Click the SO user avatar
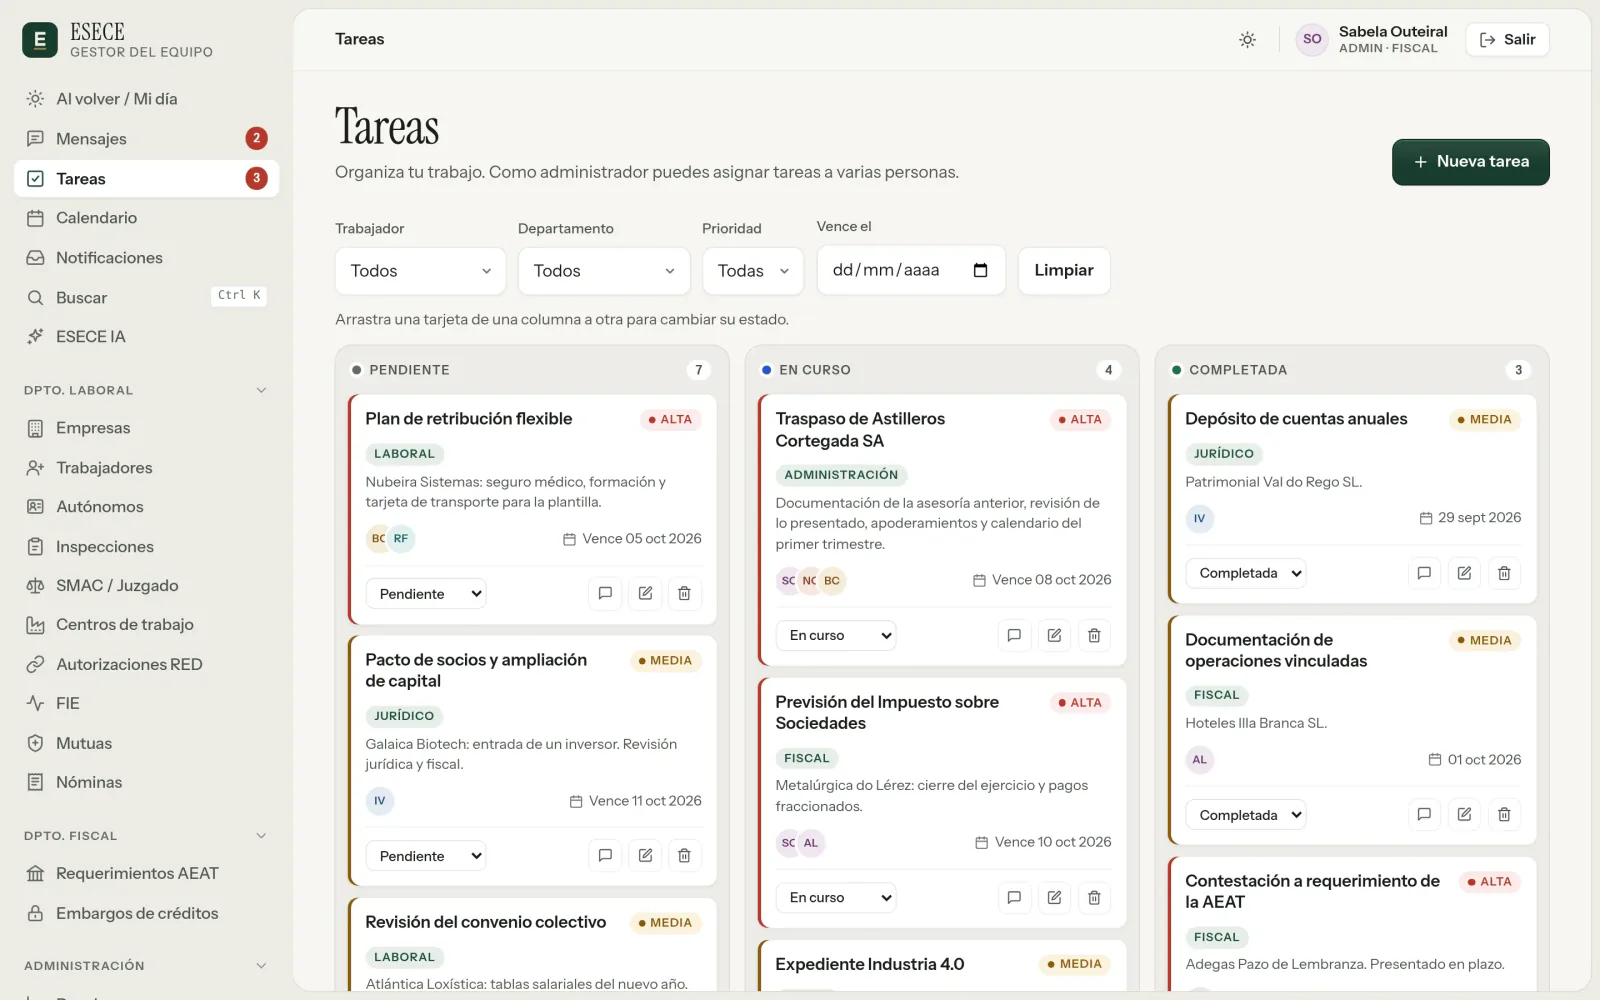The width and height of the screenshot is (1600, 1000). (1312, 39)
